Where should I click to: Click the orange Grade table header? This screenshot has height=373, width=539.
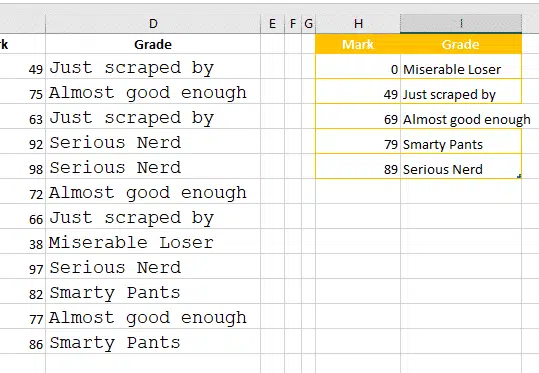point(461,44)
